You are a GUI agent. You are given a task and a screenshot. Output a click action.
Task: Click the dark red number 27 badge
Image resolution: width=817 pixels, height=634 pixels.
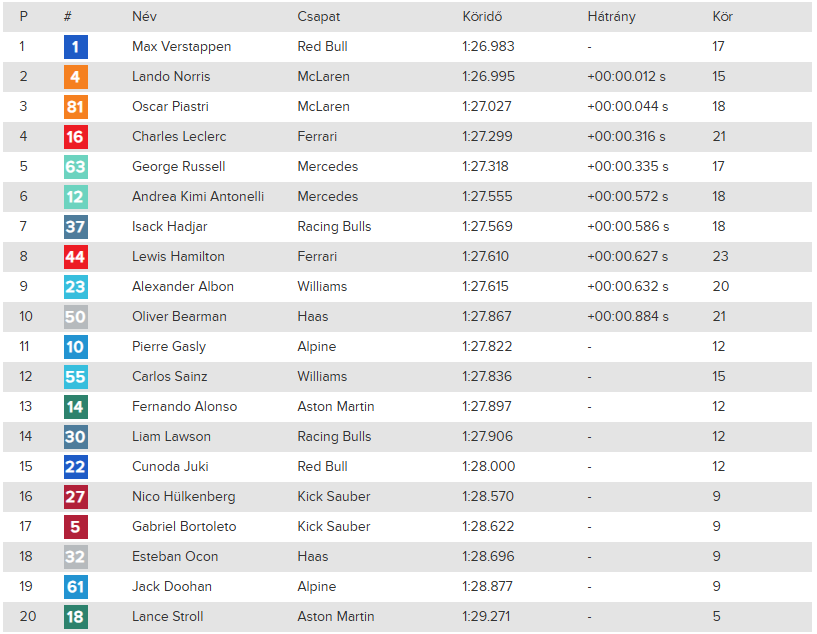[75, 497]
